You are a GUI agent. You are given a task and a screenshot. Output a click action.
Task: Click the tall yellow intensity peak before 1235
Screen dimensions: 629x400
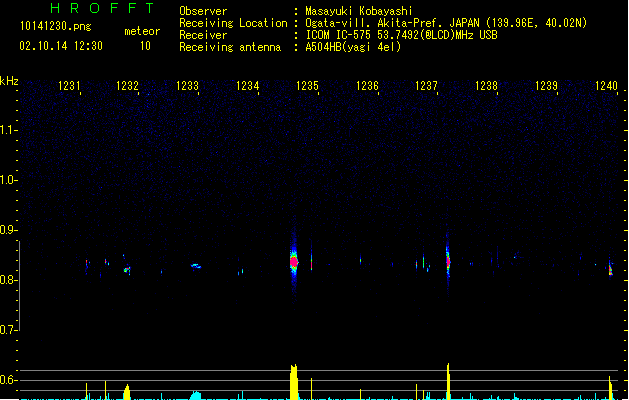point(294,382)
